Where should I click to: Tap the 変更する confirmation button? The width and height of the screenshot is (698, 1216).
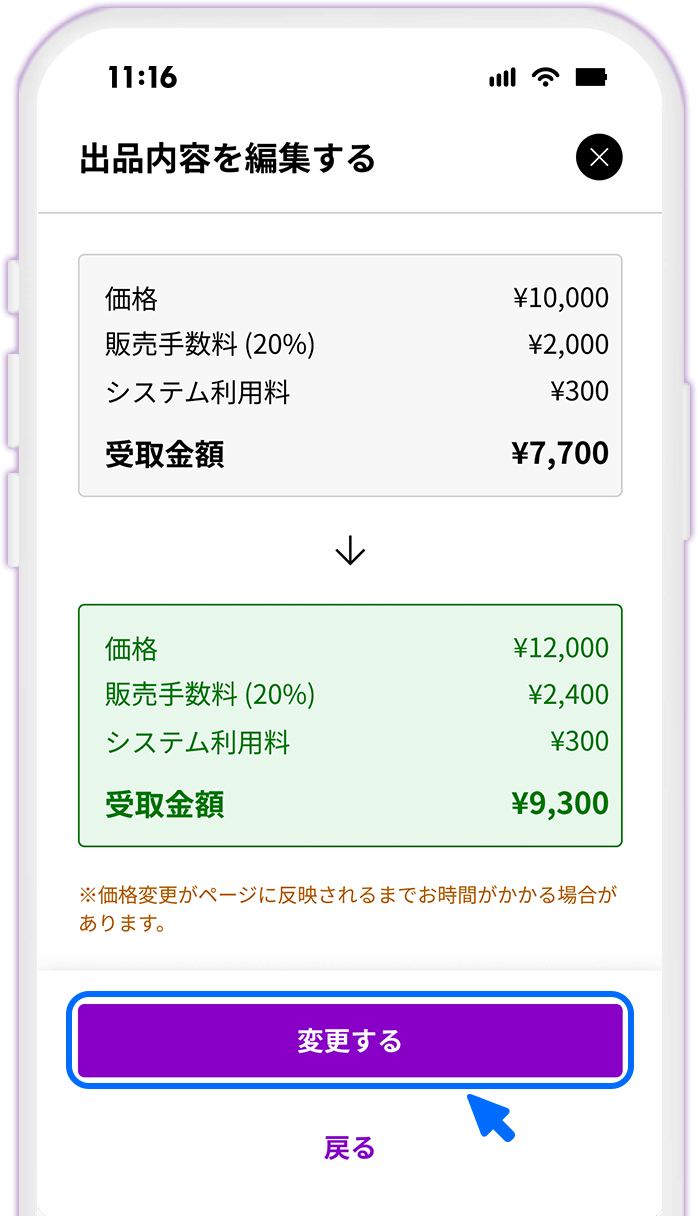(349, 1039)
